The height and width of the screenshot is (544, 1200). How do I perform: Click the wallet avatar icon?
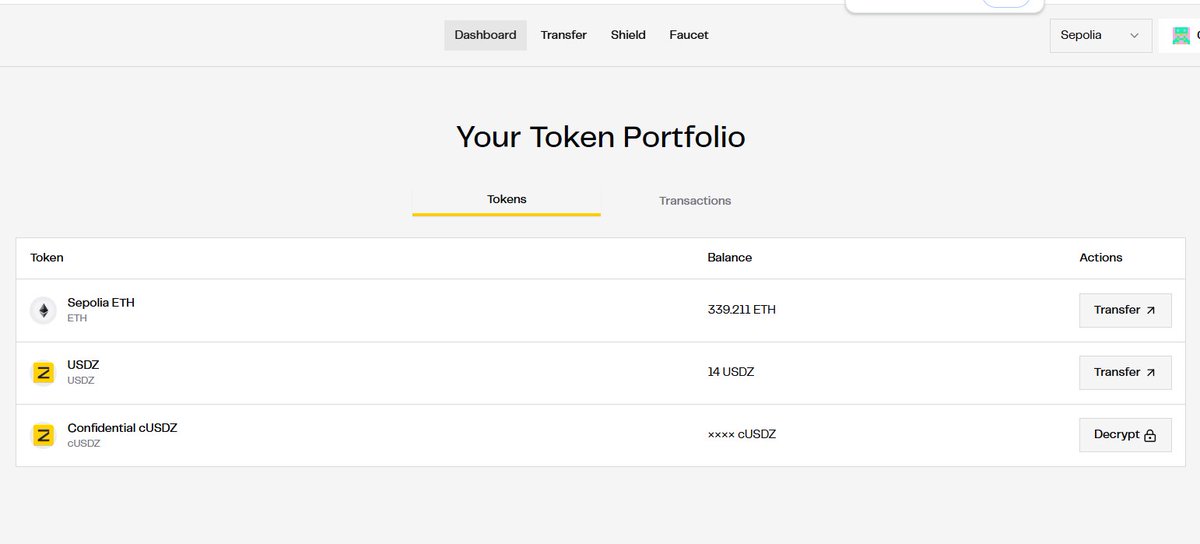tap(1181, 36)
